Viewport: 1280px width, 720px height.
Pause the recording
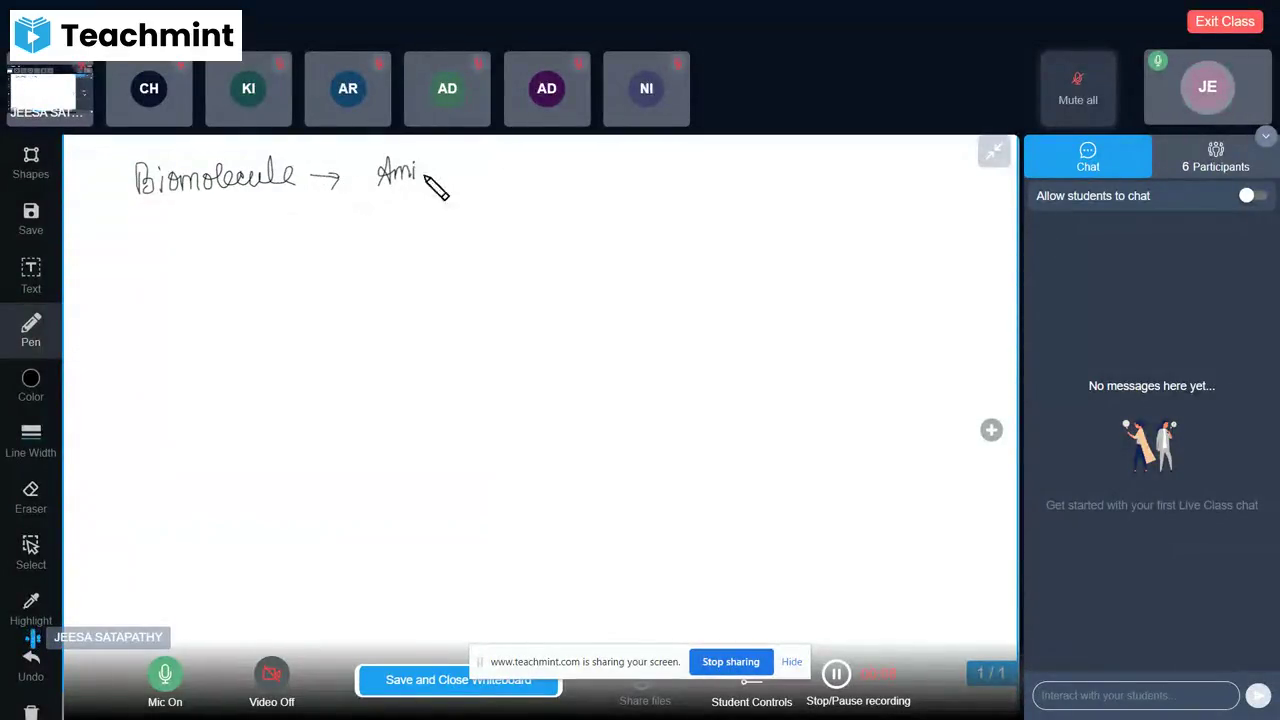(836, 674)
